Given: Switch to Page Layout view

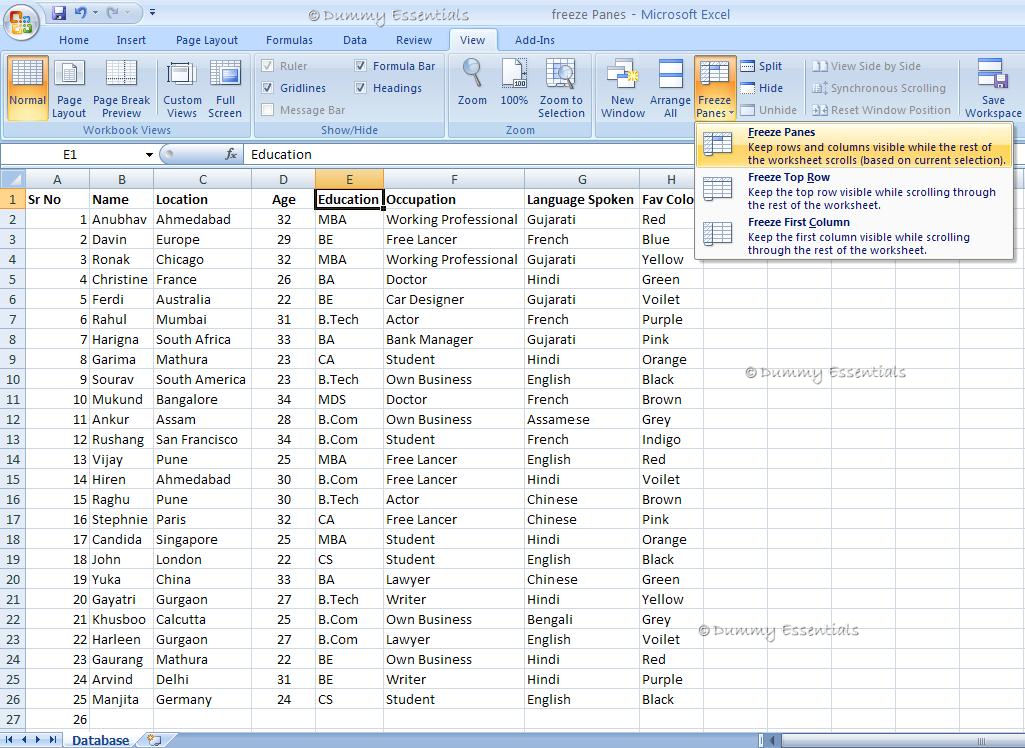Looking at the screenshot, I should [69, 88].
